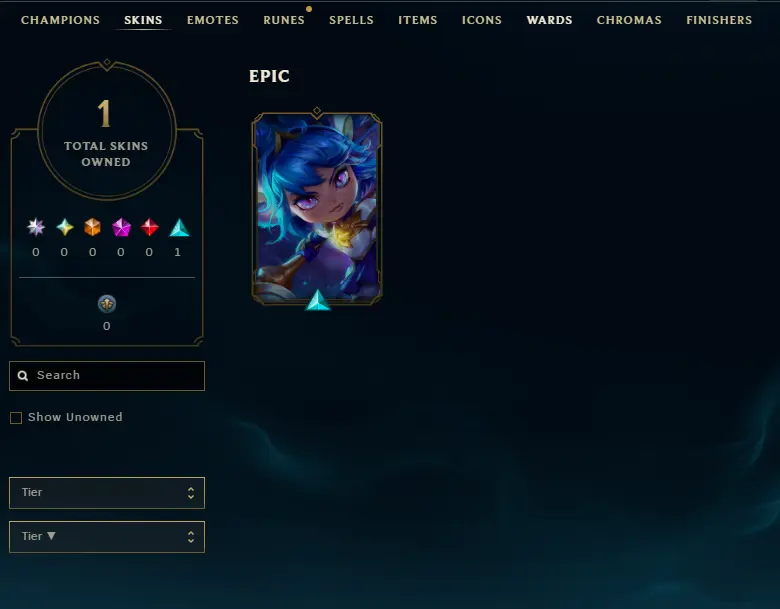Click the Mythic tier yellow diamond gem icon

[65, 227]
